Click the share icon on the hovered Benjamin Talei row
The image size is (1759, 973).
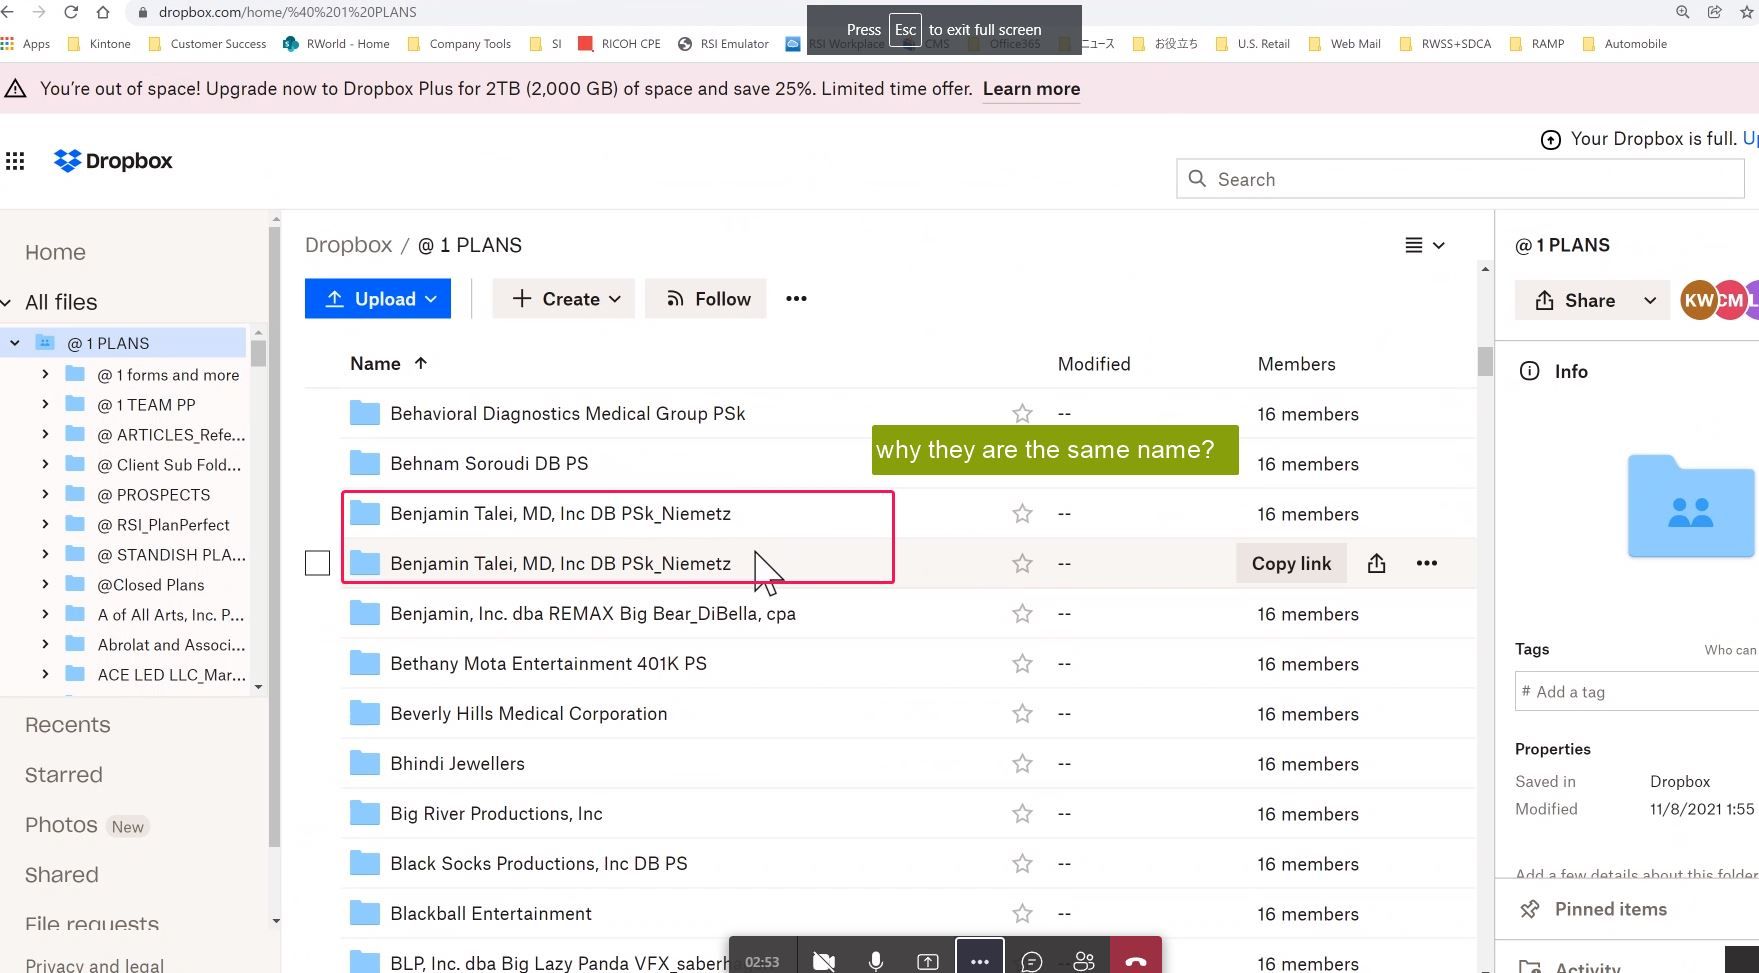click(1376, 564)
